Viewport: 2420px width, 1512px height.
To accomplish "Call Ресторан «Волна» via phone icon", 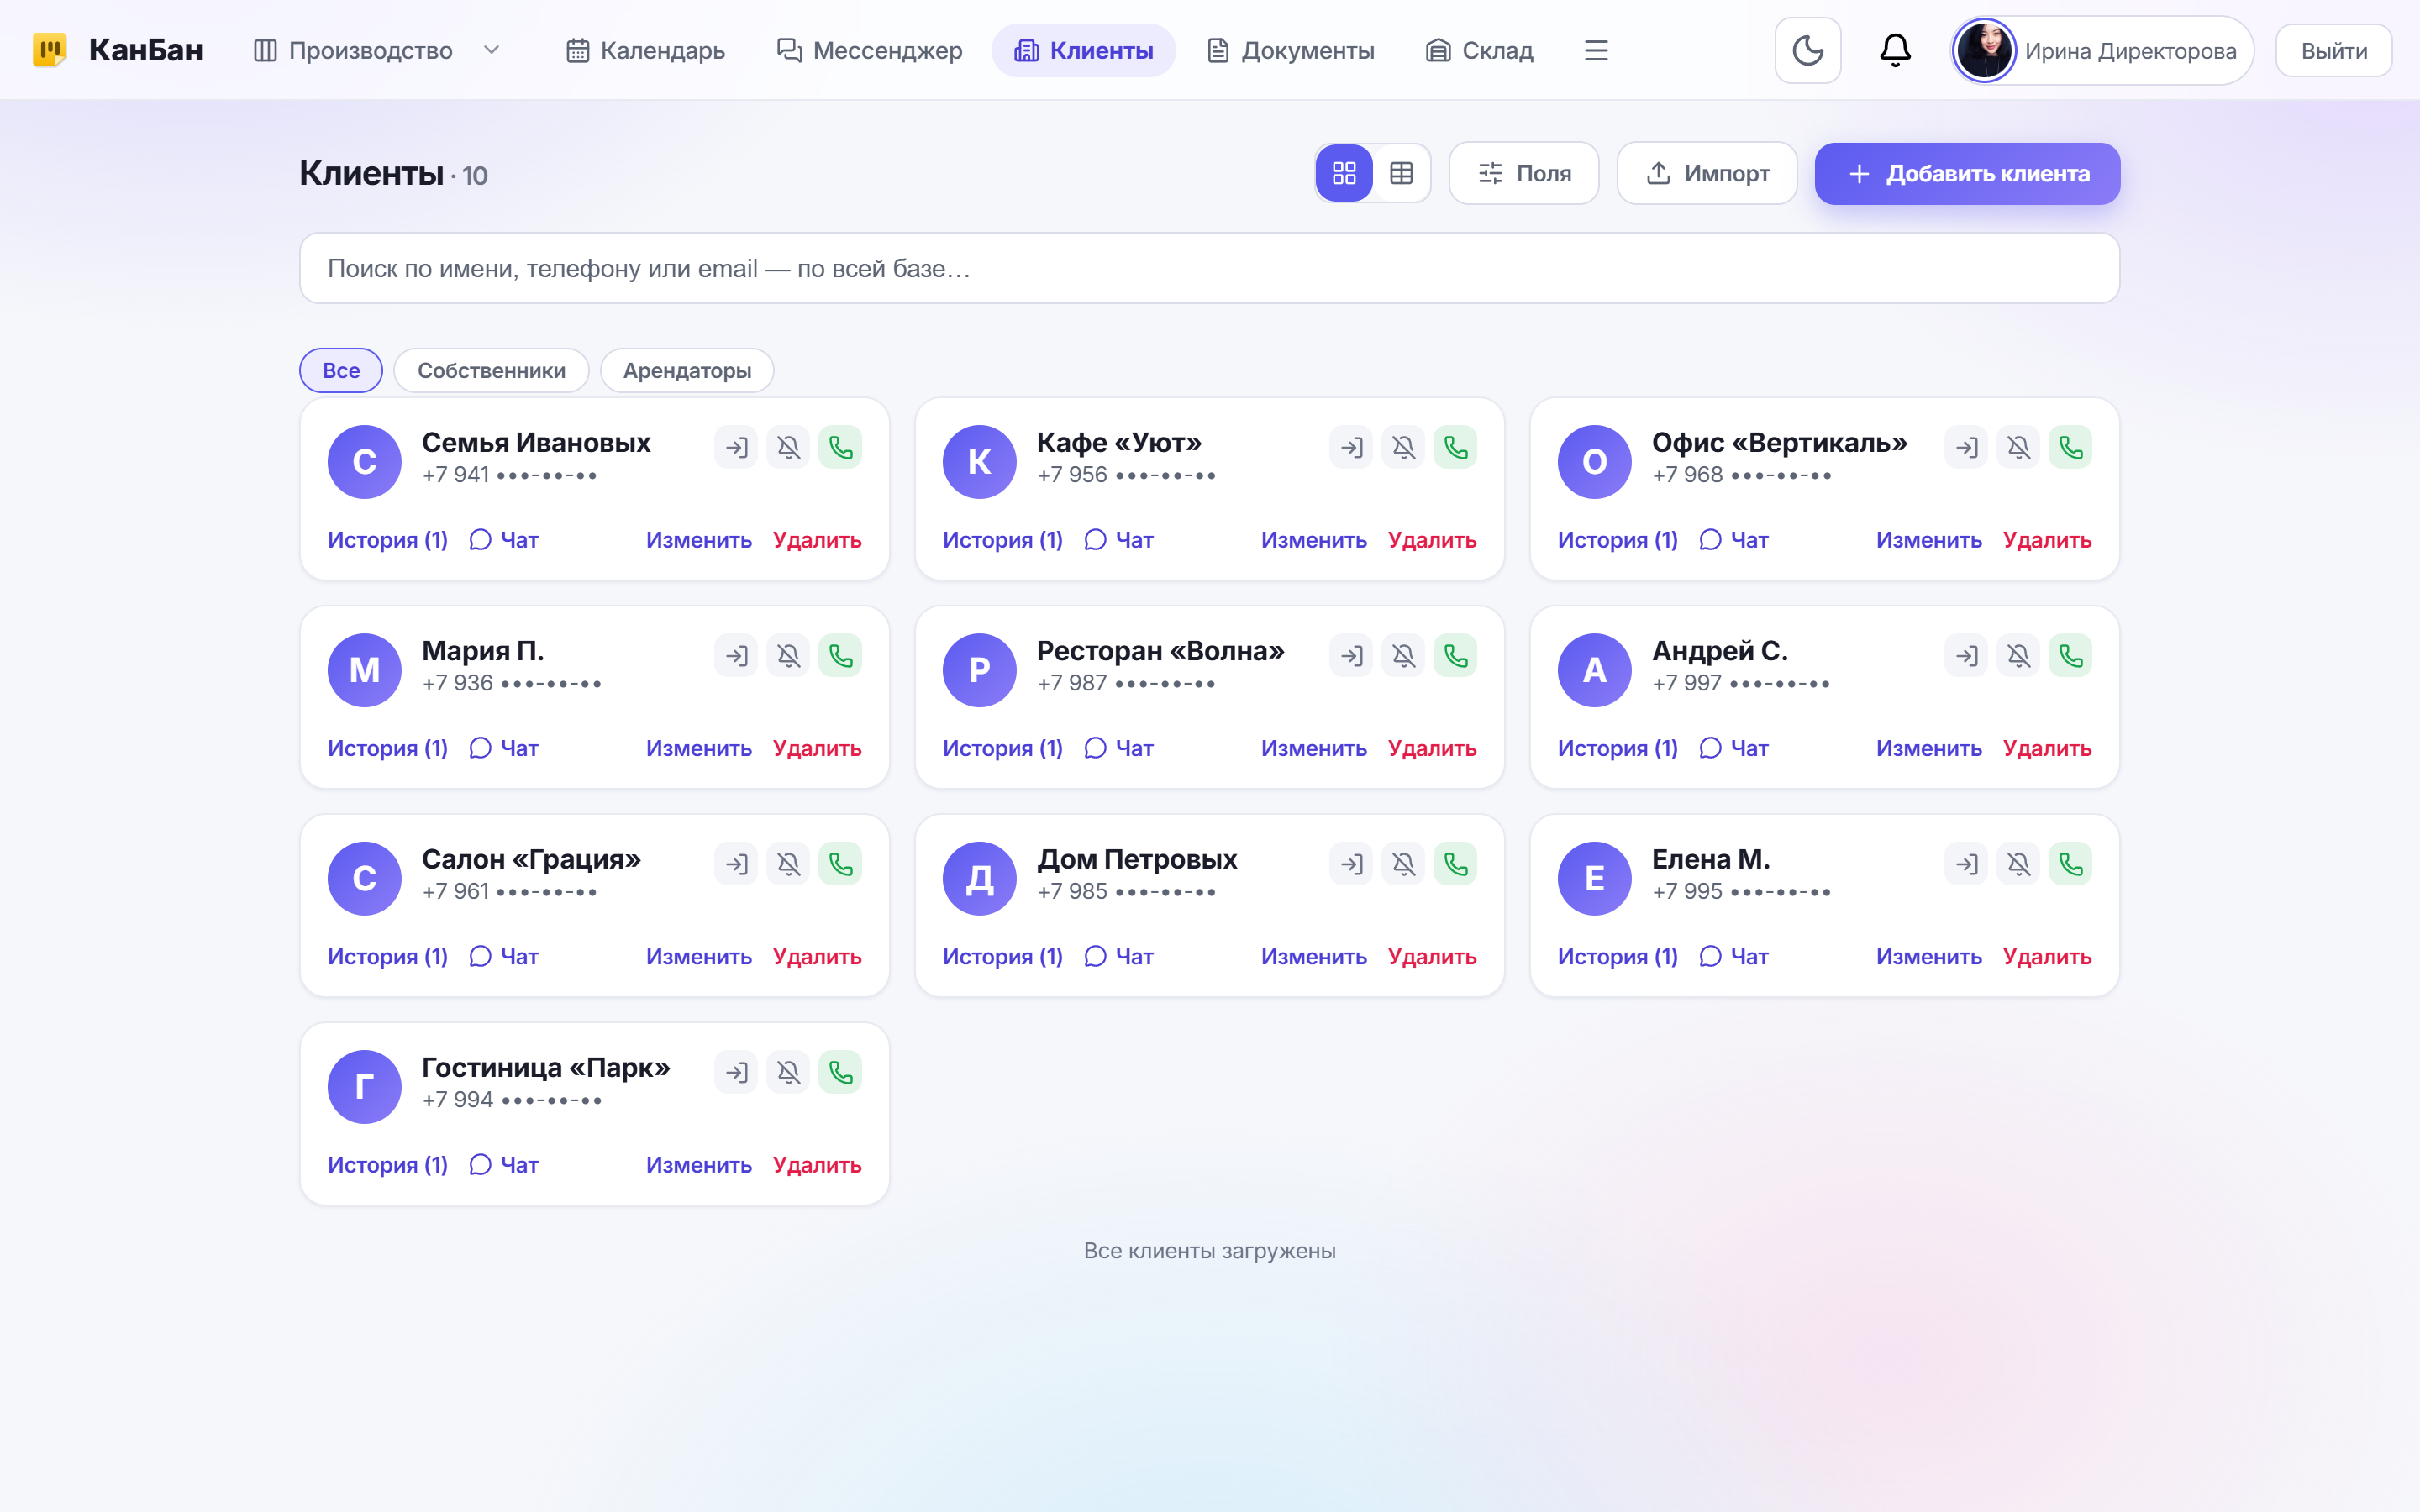I will tap(1455, 655).
